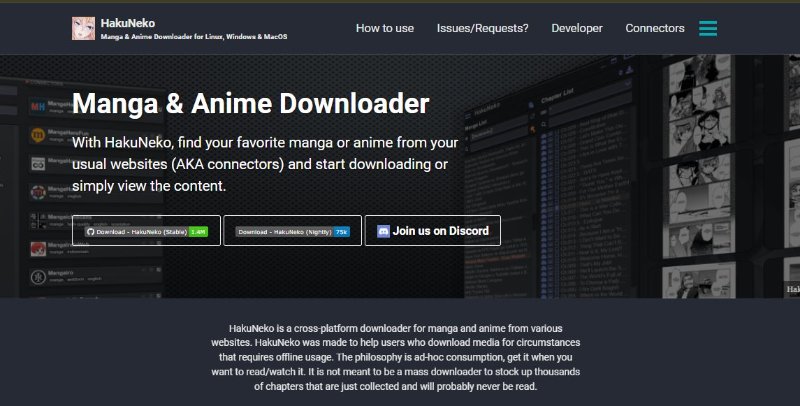Click Download HakuNeko (Stable) button
The width and height of the screenshot is (800, 406).
tap(146, 231)
